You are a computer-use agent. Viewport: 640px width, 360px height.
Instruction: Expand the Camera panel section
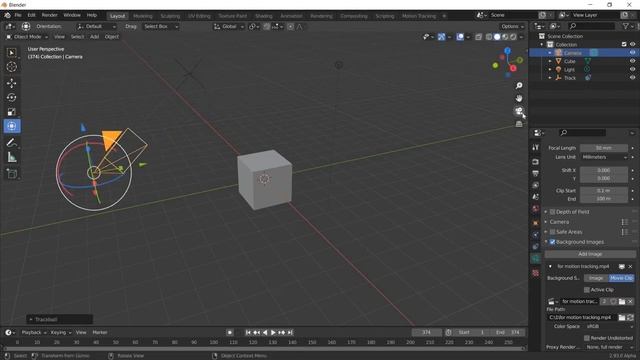(559, 222)
